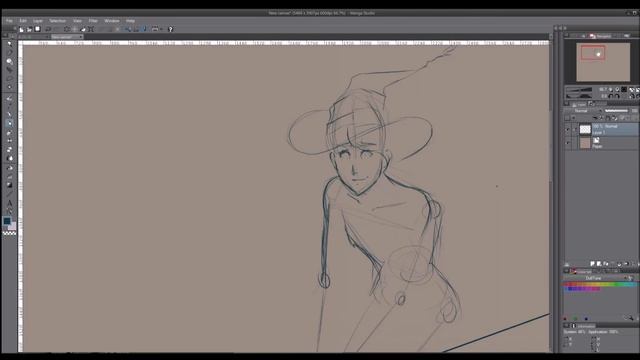Select the Layer 1 thumbnail

click(x=585, y=129)
